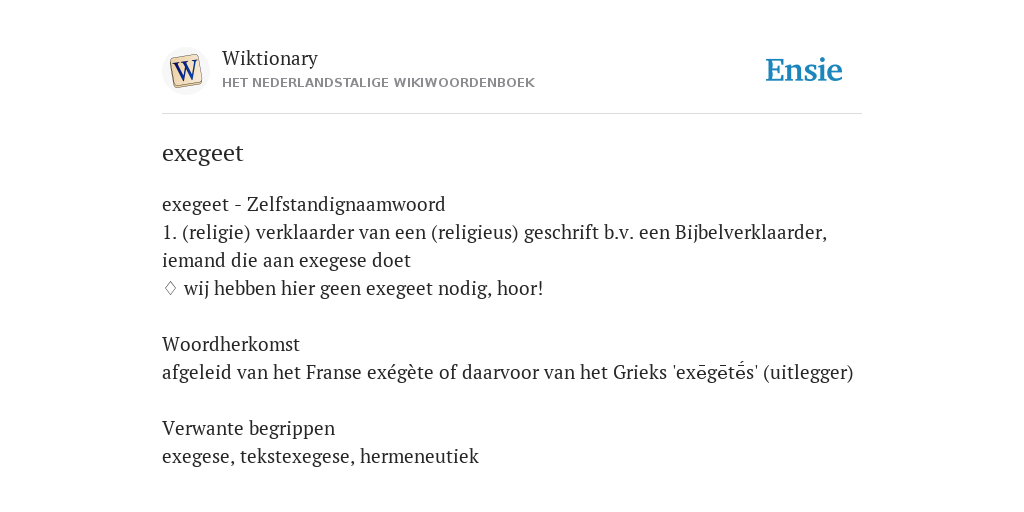The image size is (1024, 512).
Task: Click the word (uitlegger) in the etymology
Action: (808, 373)
